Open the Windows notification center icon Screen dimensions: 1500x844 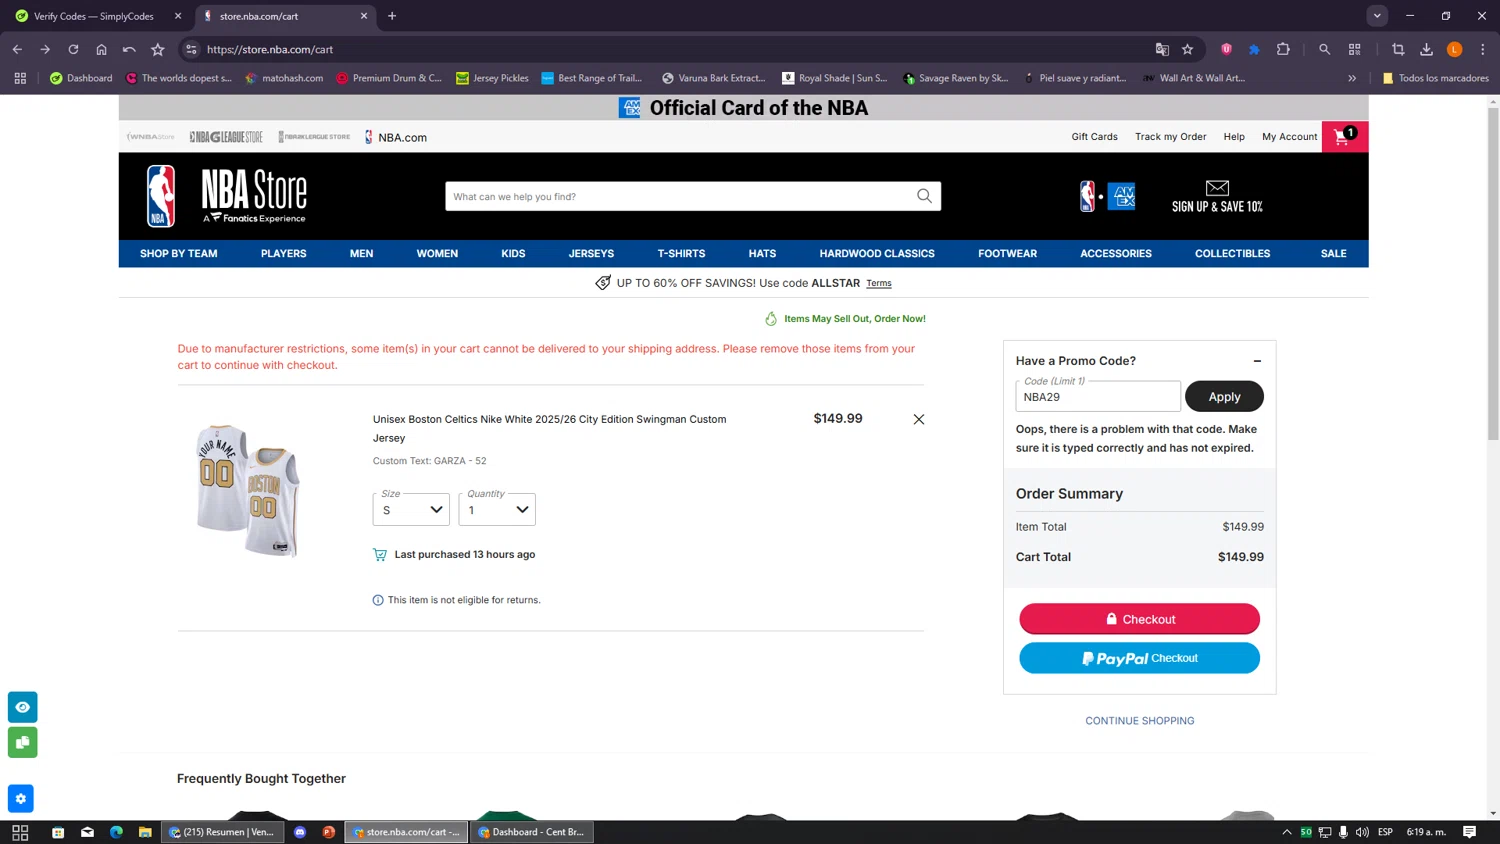[1469, 832]
